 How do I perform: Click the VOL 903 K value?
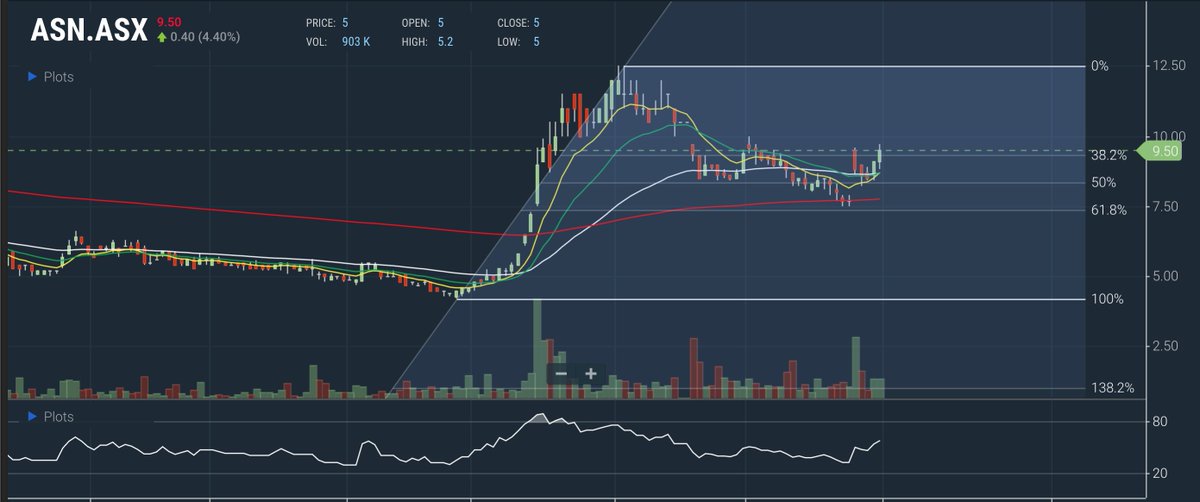356,42
